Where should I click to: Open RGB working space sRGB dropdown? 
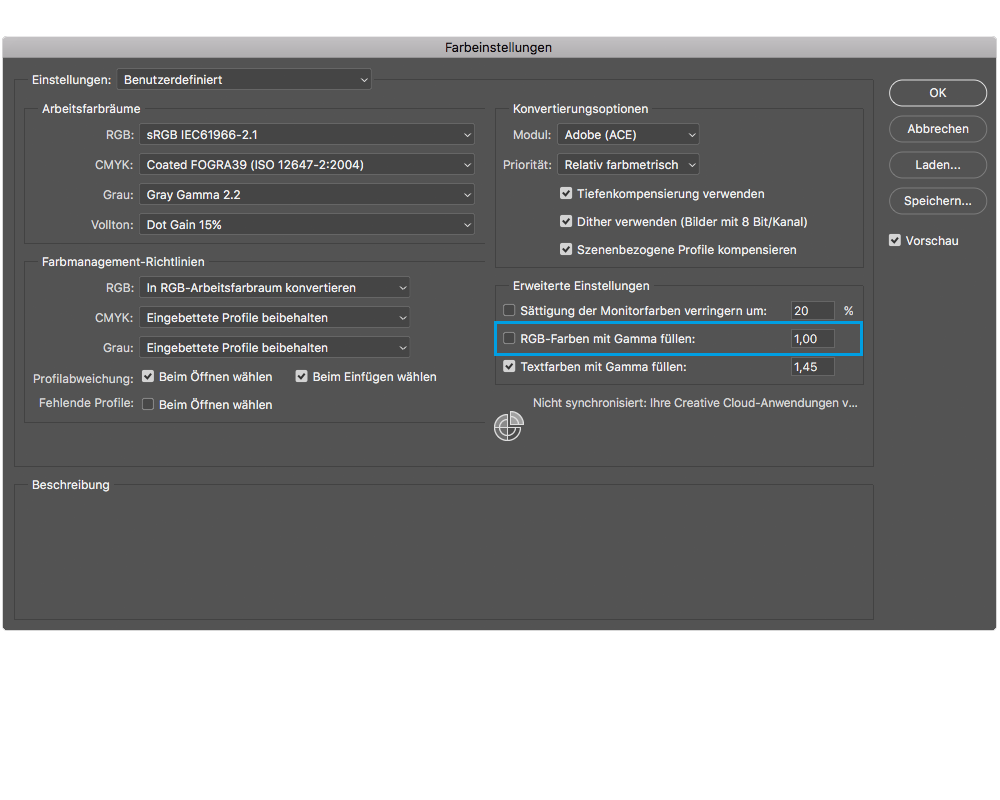(308, 134)
